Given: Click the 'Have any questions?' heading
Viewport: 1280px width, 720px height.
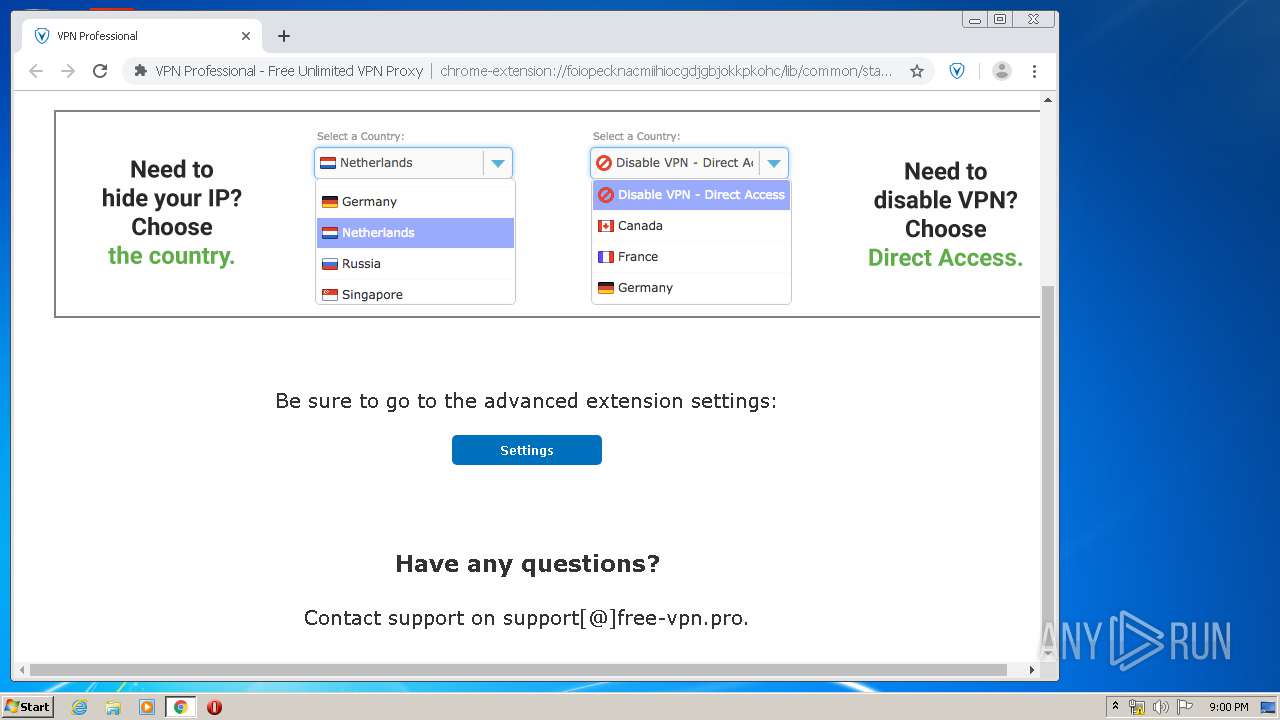Looking at the screenshot, I should pyautogui.click(x=527, y=564).
